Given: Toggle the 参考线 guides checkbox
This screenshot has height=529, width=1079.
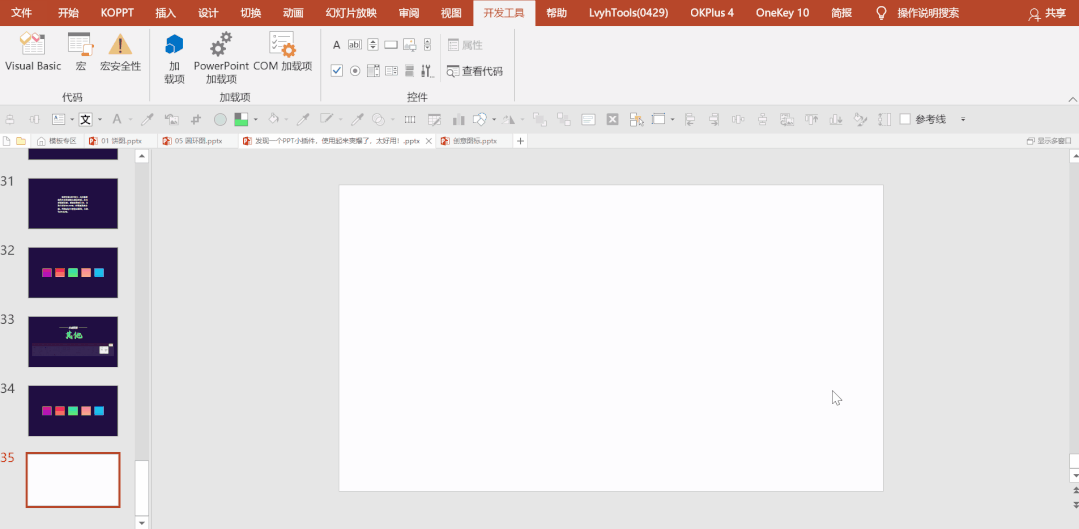Looking at the screenshot, I should point(905,119).
